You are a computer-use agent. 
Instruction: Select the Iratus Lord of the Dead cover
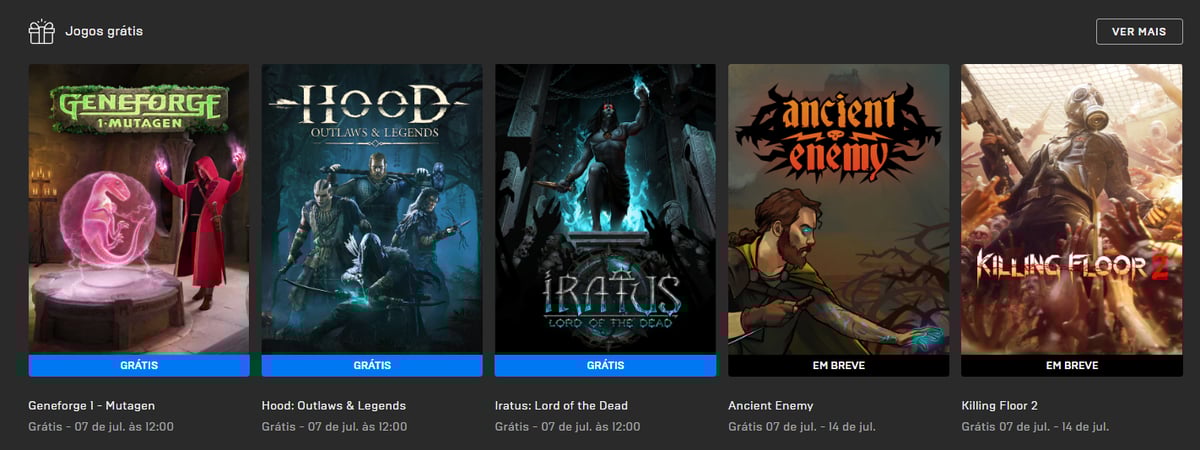tap(605, 209)
